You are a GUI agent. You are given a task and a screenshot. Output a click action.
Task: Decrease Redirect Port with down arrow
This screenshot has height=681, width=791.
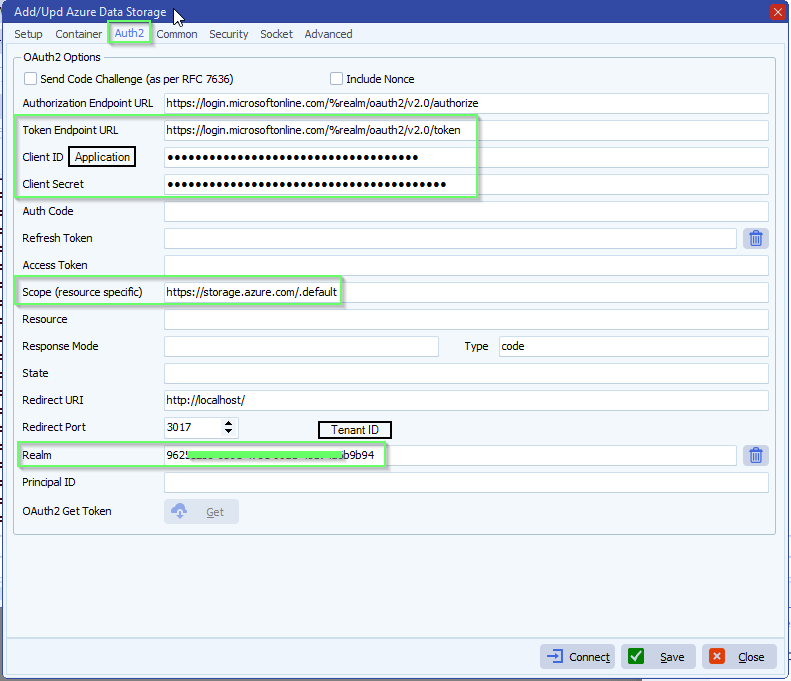coord(229,431)
